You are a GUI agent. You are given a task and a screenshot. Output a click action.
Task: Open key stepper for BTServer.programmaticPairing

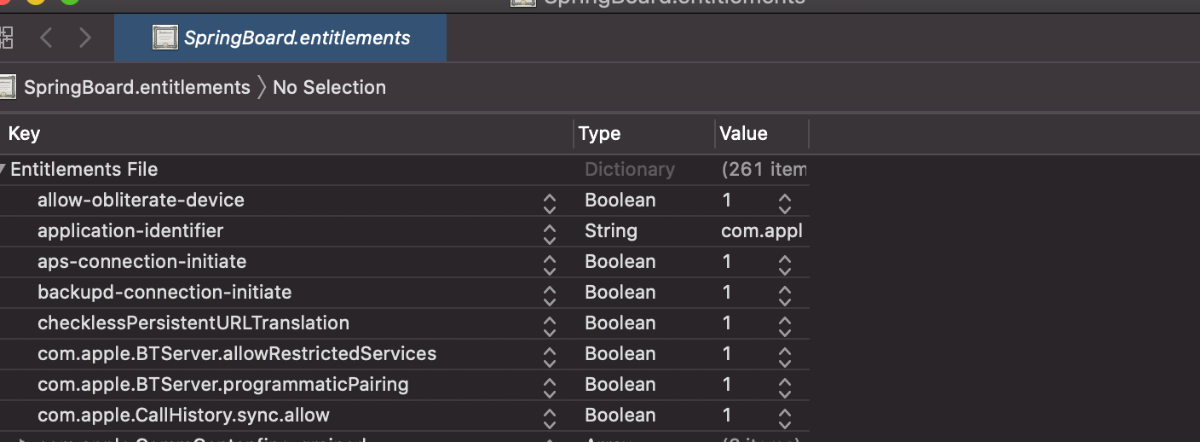549,387
